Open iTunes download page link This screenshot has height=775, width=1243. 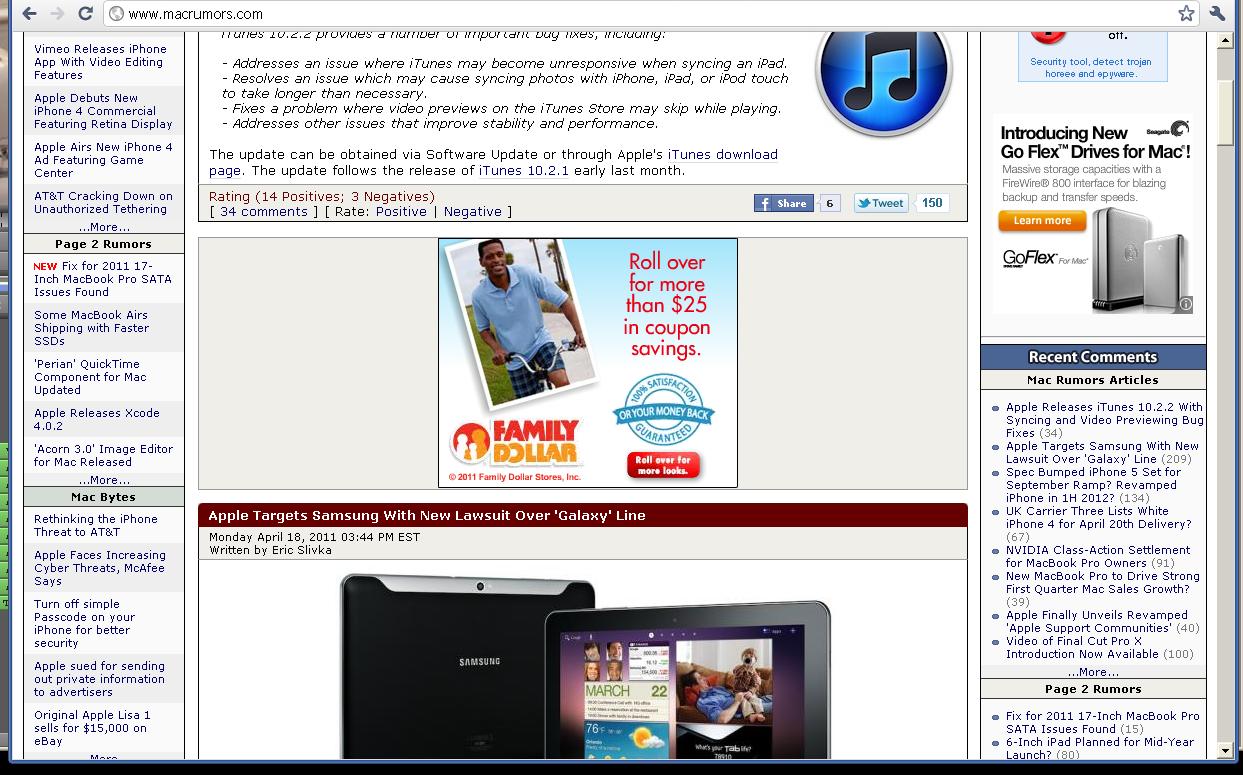point(722,155)
